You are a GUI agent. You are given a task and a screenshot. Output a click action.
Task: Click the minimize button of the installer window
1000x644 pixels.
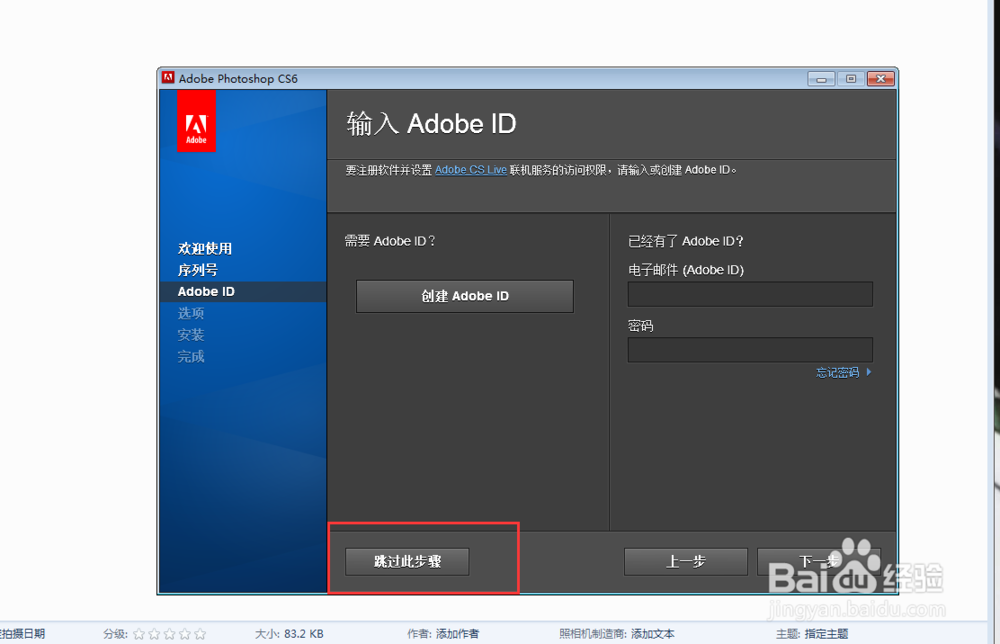click(820, 78)
